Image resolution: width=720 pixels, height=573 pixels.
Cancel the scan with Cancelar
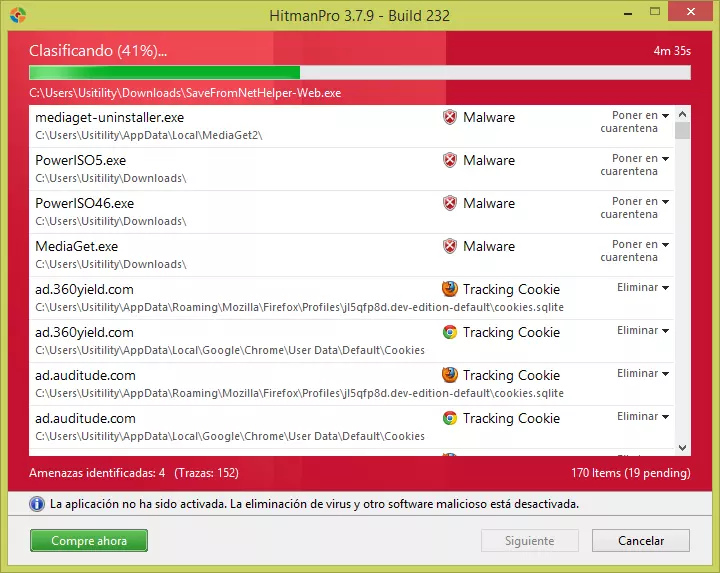(641, 540)
